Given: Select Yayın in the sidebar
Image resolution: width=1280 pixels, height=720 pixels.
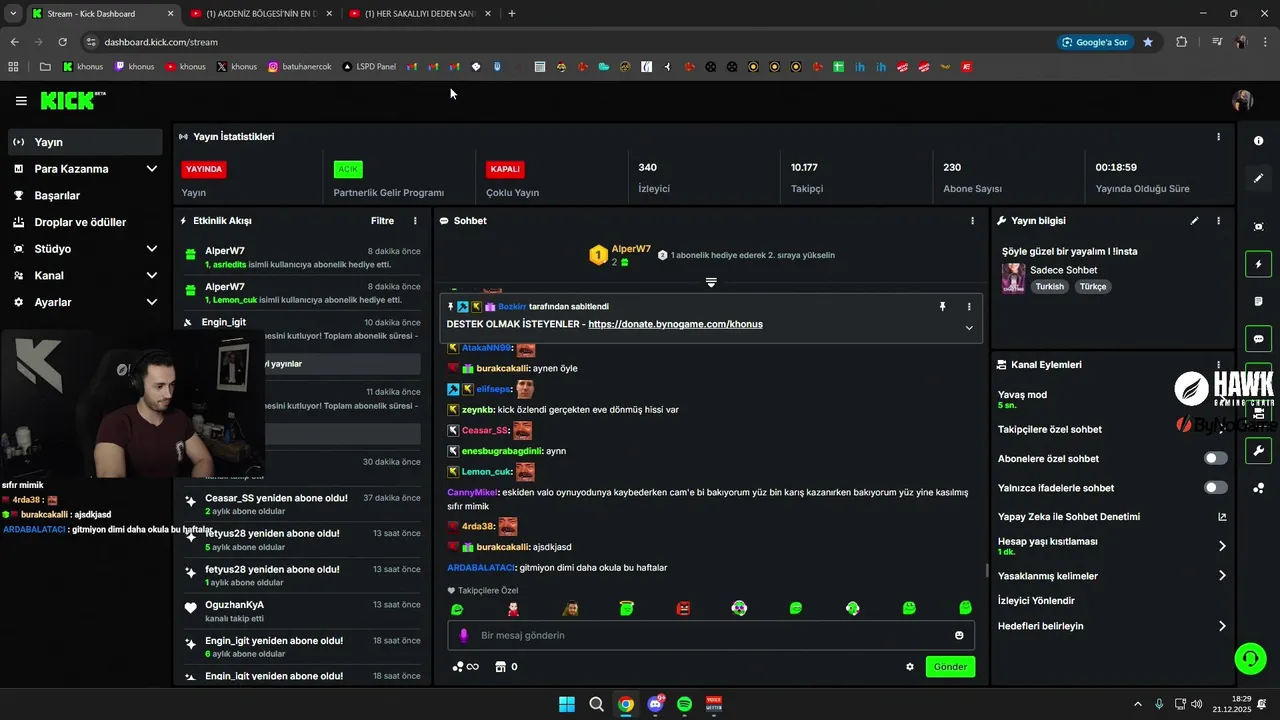Looking at the screenshot, I should 84,142.
